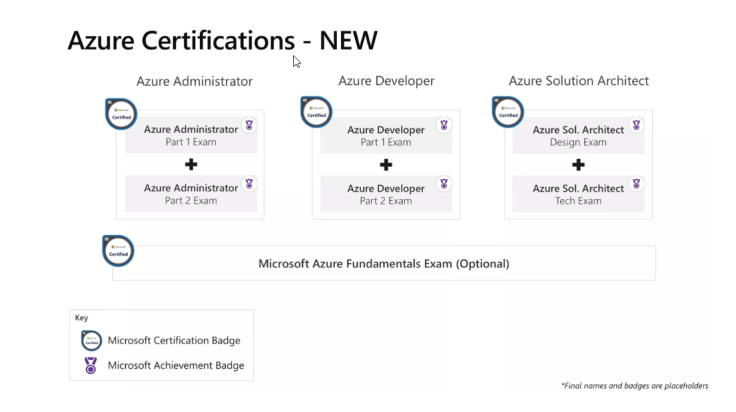This screenshot has width=736, height=412.
Task: Click the certification badge on the Azure Developer group
Action: coord(316,113)
